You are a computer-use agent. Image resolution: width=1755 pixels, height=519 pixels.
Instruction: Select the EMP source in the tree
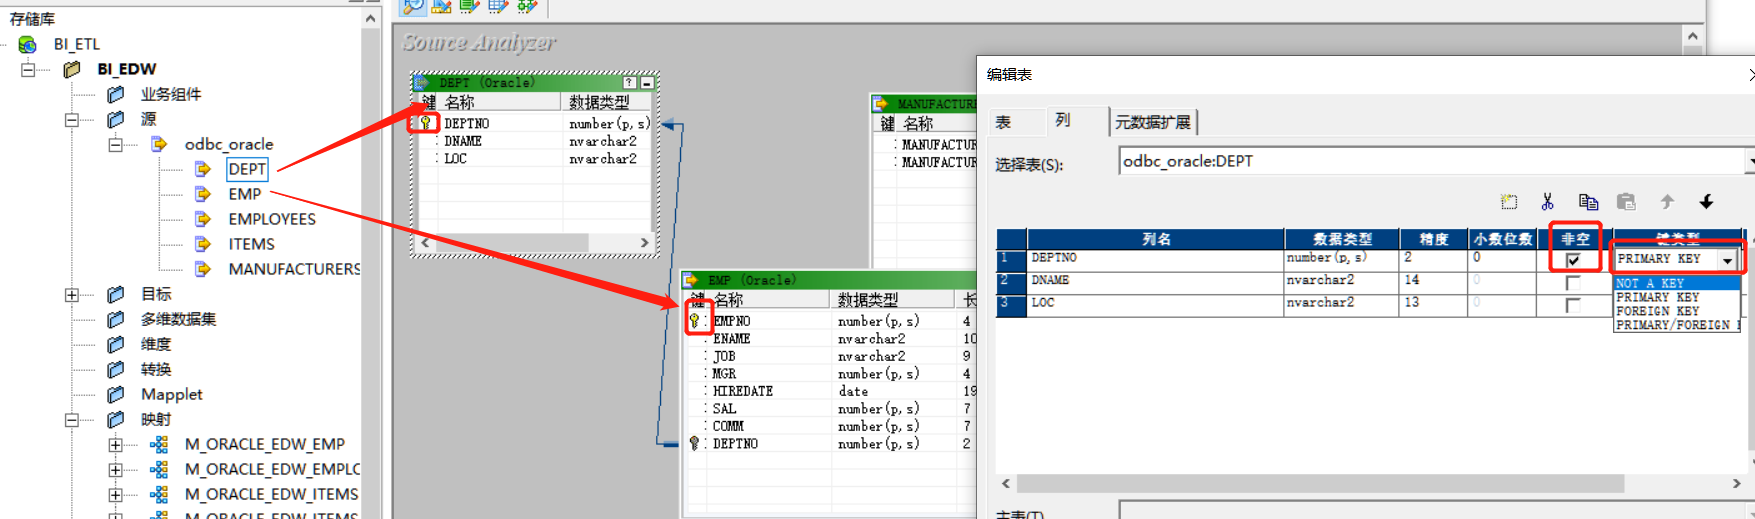pyautogui.click(x=244, y=194)
